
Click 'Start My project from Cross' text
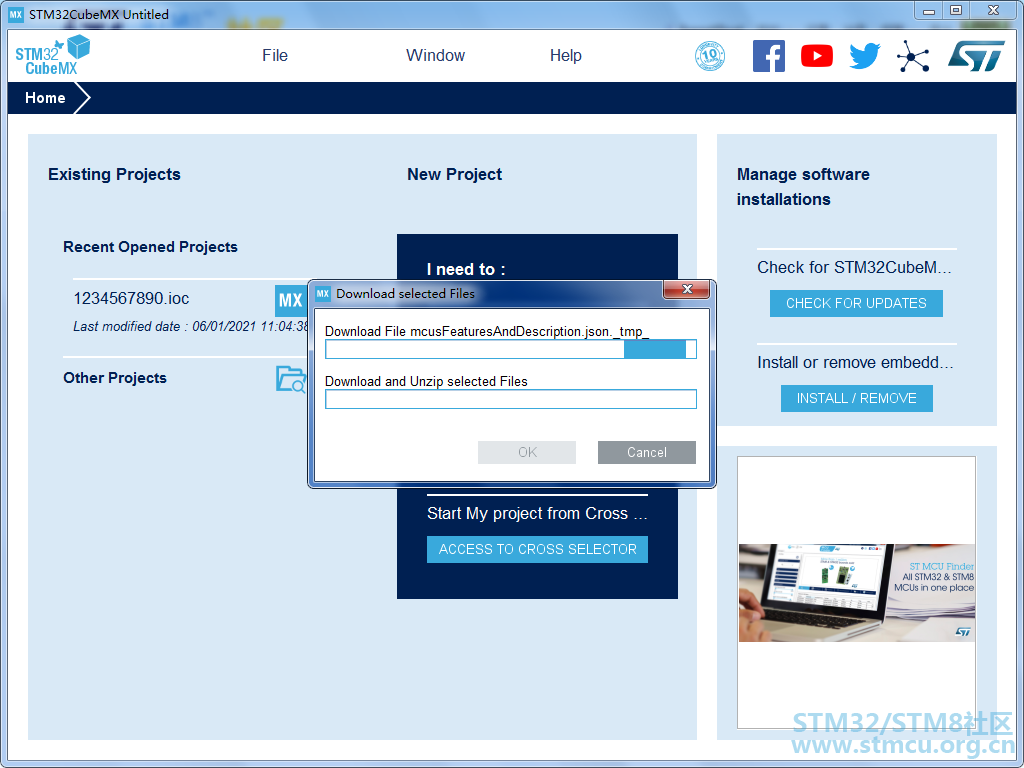coord(537,513)
